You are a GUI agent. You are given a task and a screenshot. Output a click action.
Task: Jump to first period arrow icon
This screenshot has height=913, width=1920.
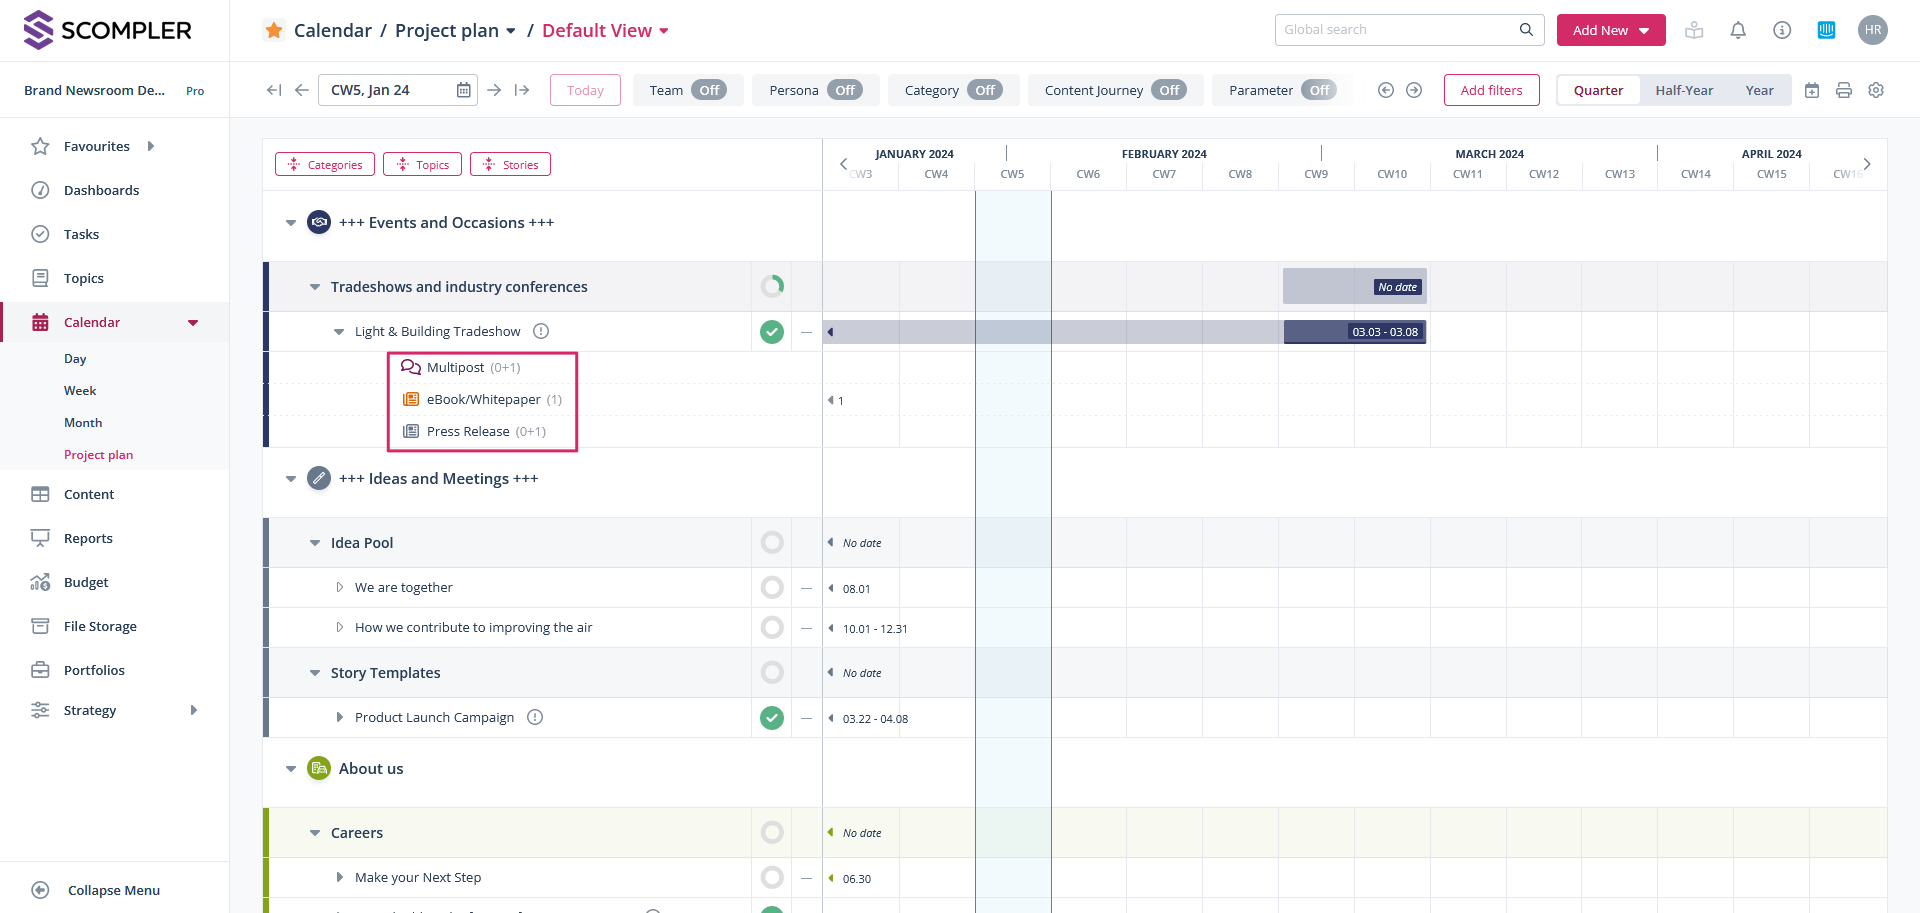click(273, 90)
